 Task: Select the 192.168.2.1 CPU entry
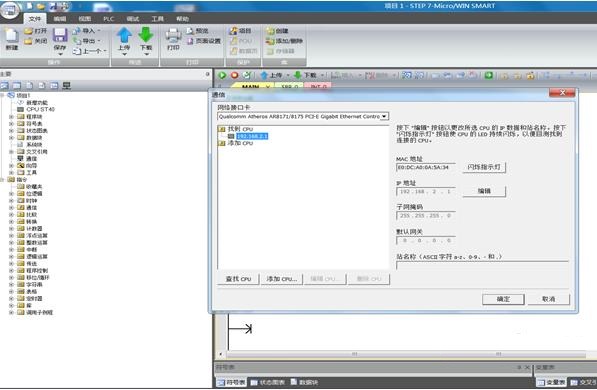coord(252,136)
